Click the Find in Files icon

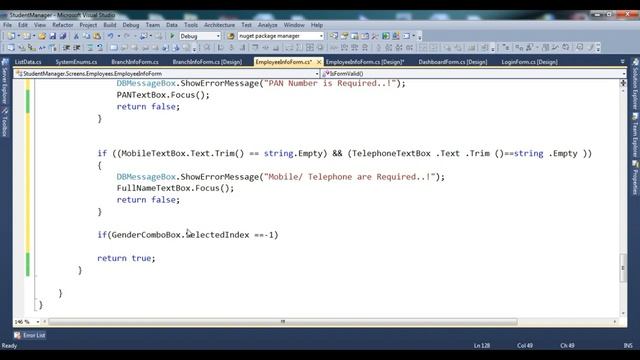(x=231, y=36)
